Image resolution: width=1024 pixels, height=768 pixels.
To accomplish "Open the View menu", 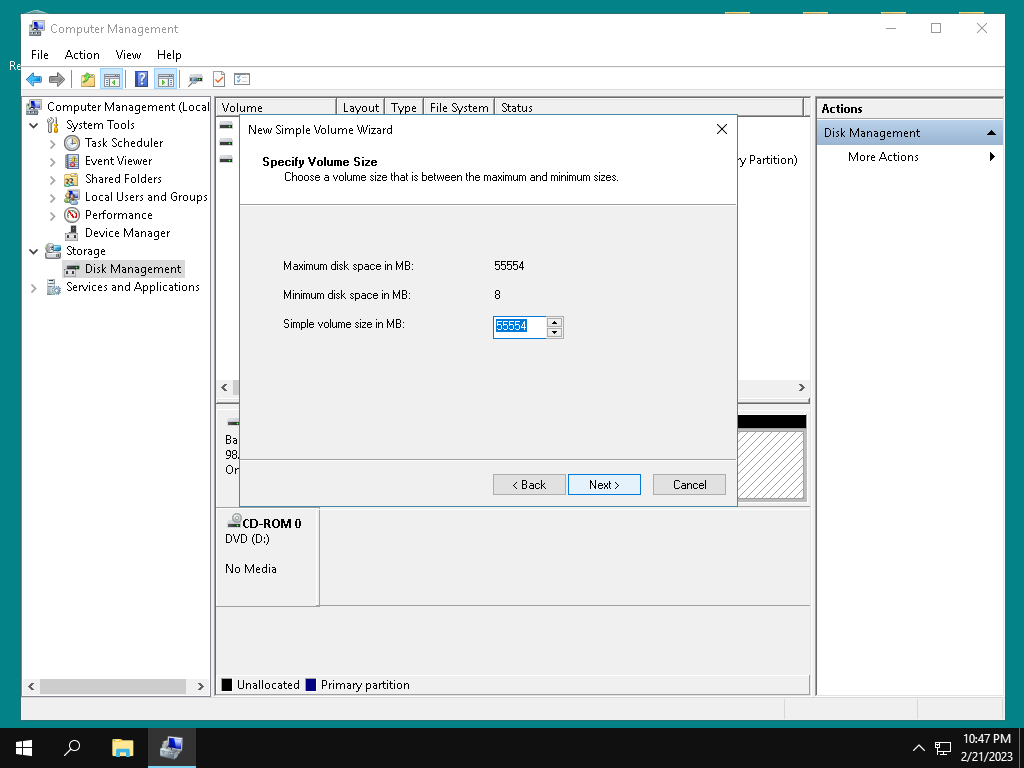I will click(x=128, y=55).
